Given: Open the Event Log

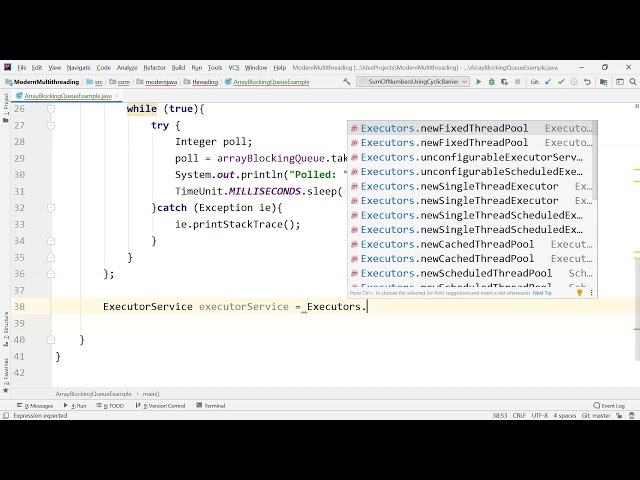Looking at the screenshot, I should pos(609,406).
